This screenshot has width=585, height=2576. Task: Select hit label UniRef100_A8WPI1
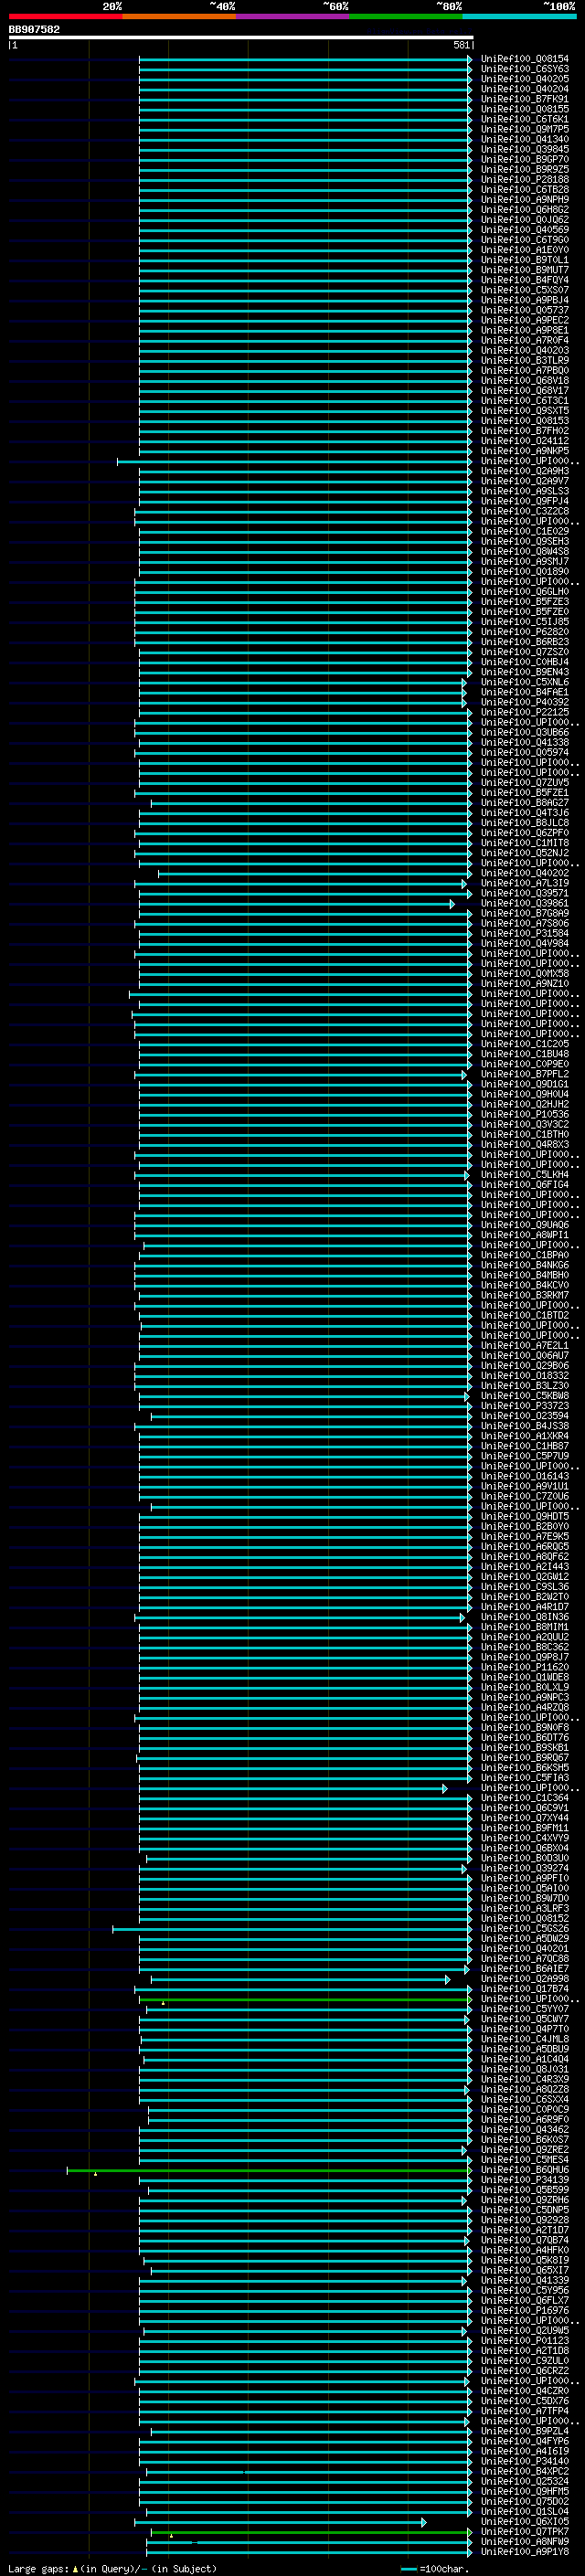pyautogui.click(x=525, y=1235)
